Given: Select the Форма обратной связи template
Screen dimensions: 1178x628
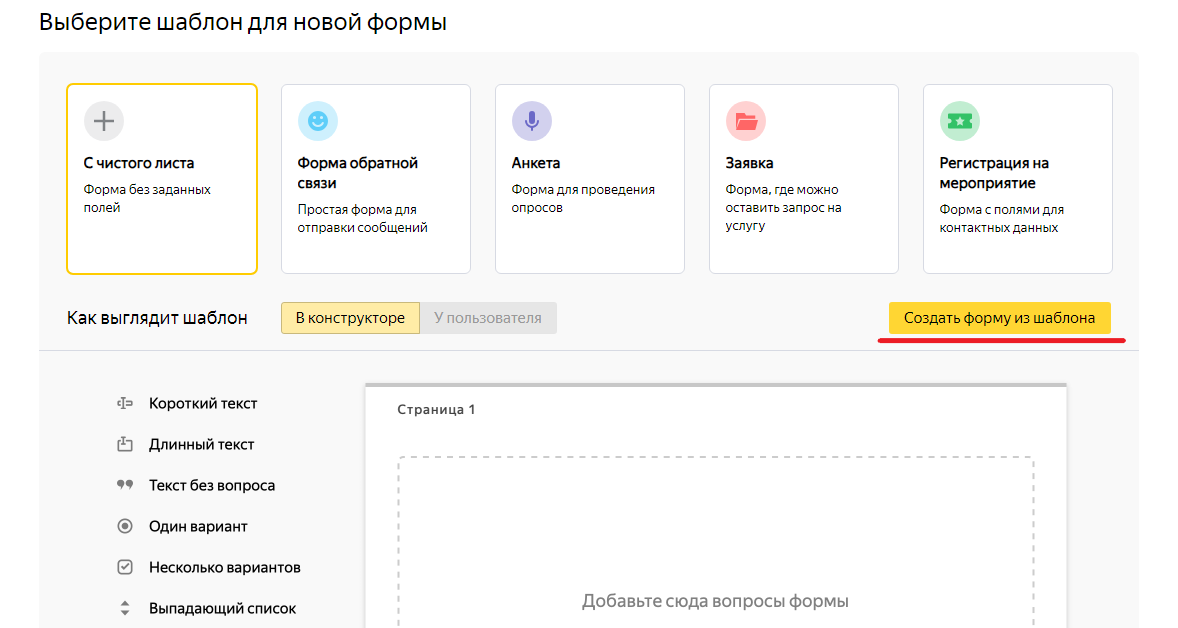Looking at the screenshot, I should [x=376, y=179].
